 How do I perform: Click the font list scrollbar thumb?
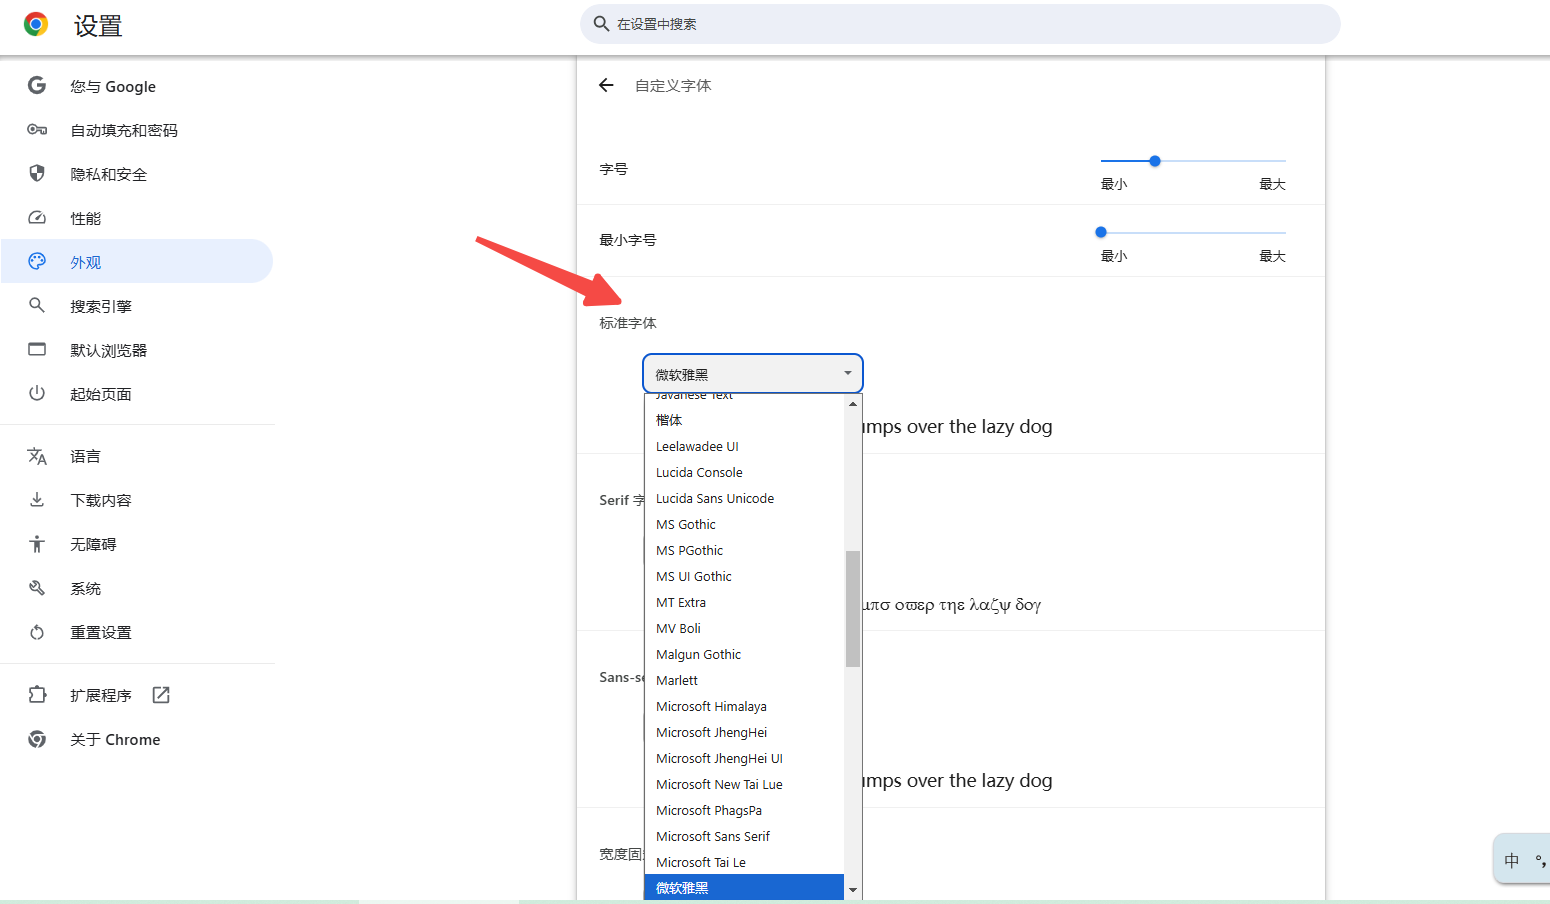pyautogui.click(x=853, y=608)
